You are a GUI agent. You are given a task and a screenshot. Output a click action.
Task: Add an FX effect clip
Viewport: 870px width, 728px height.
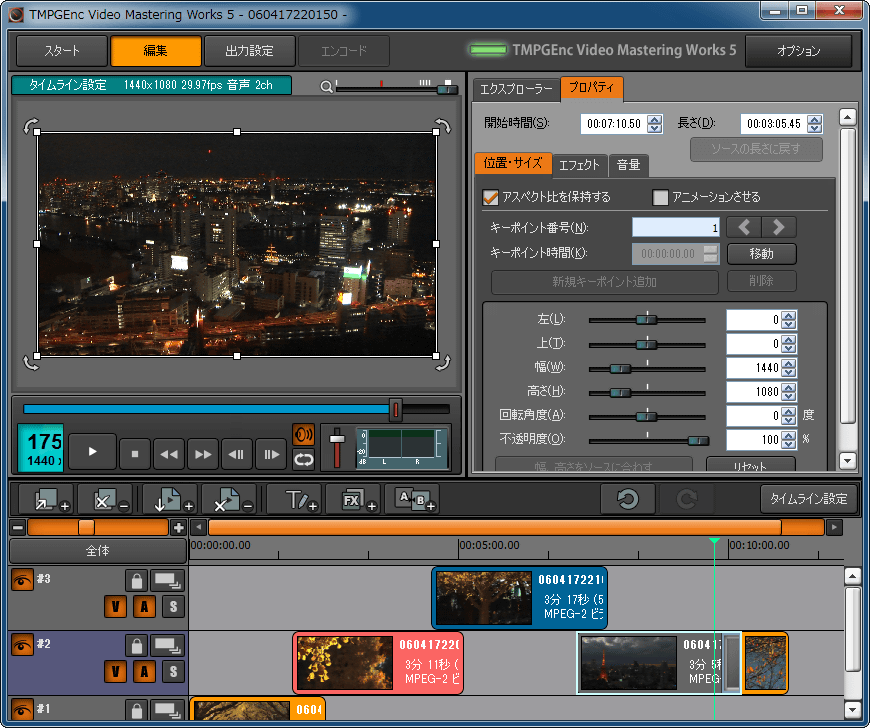pos(353,499)
